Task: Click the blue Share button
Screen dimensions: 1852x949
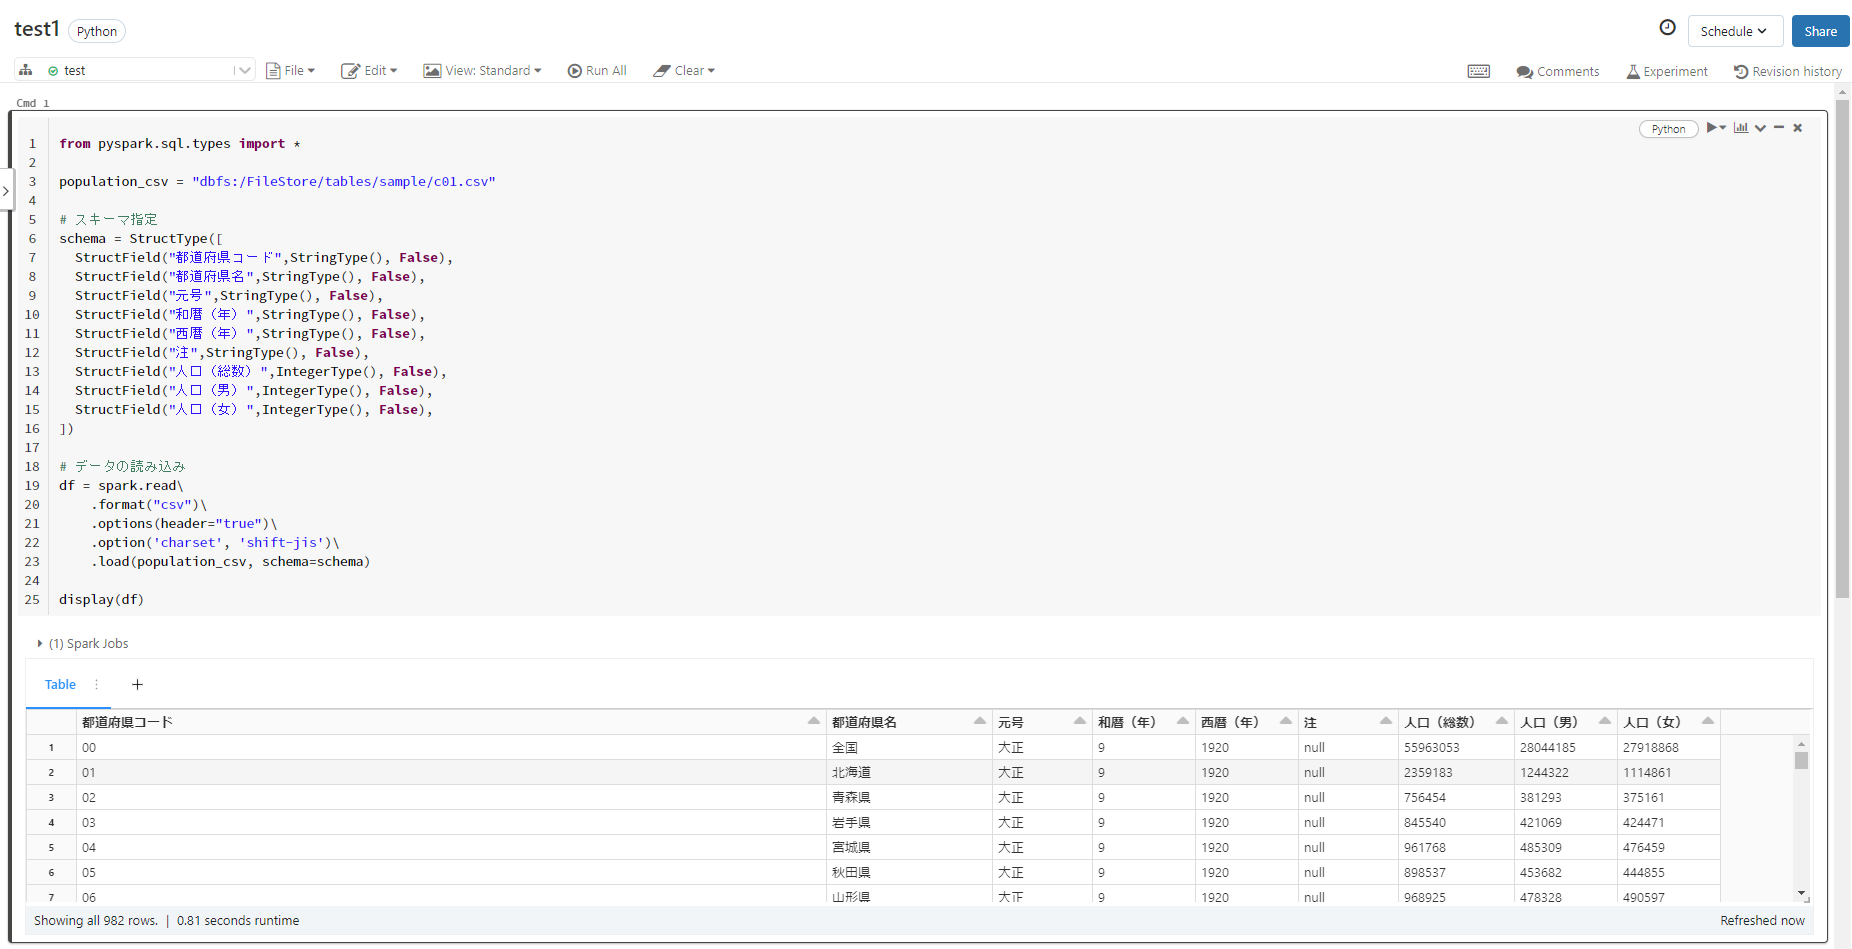Action: 1820,30
